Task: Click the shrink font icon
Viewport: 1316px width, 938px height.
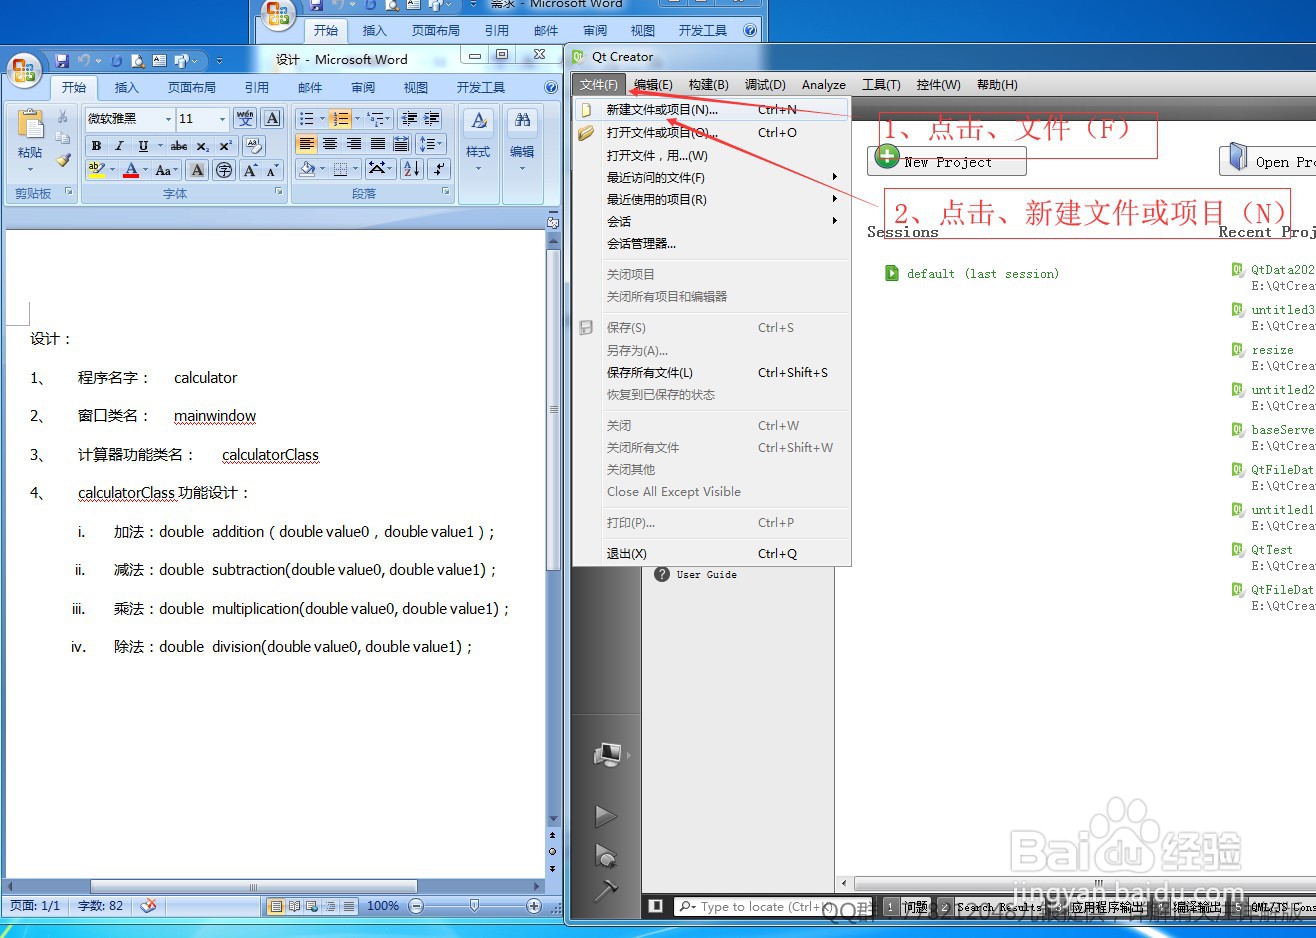Action: (x=272, y=170)
